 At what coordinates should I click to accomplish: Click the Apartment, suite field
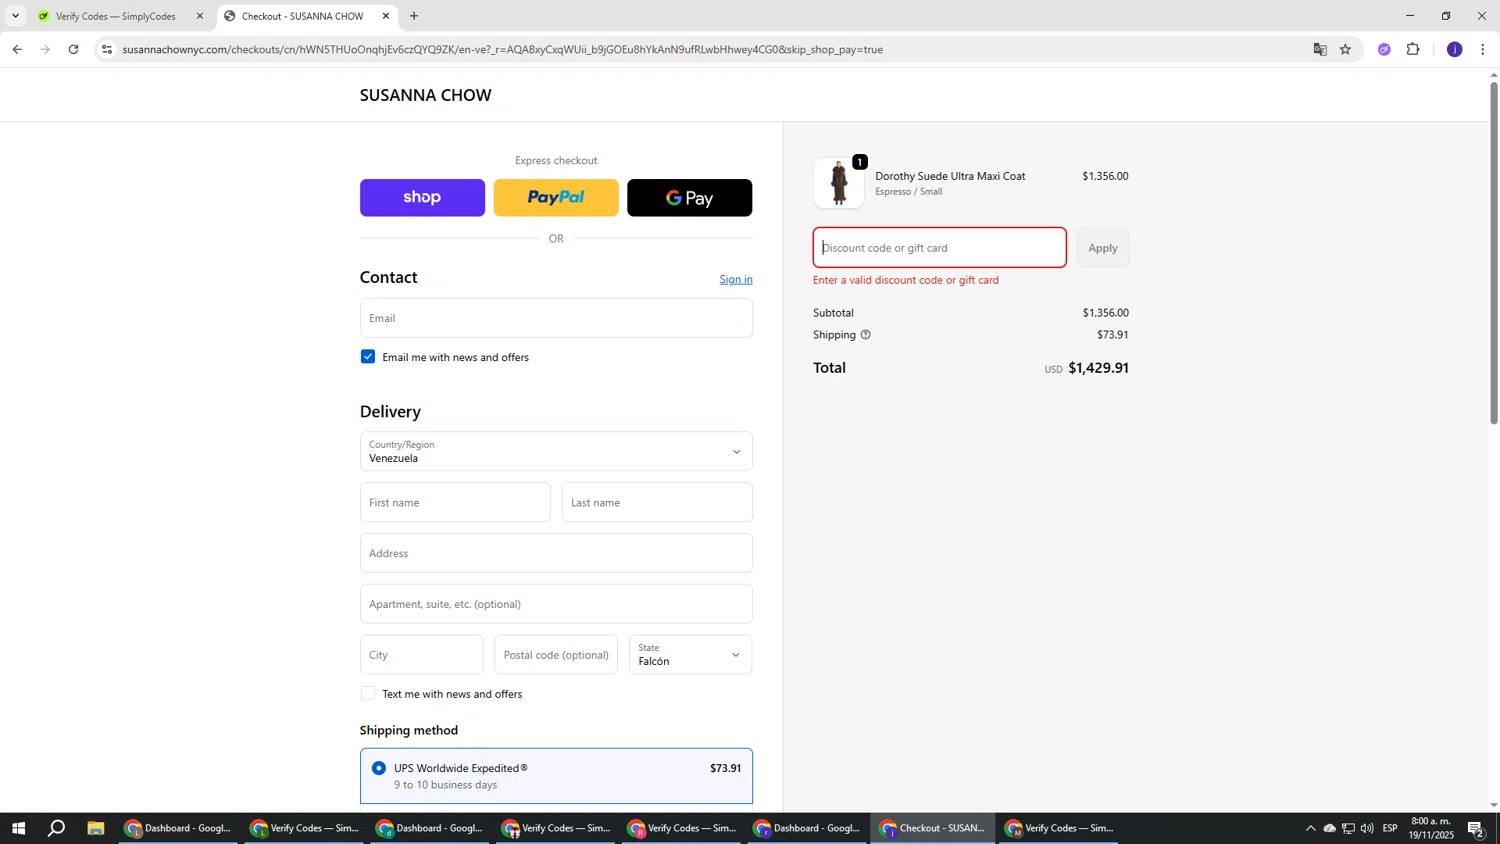556,604
